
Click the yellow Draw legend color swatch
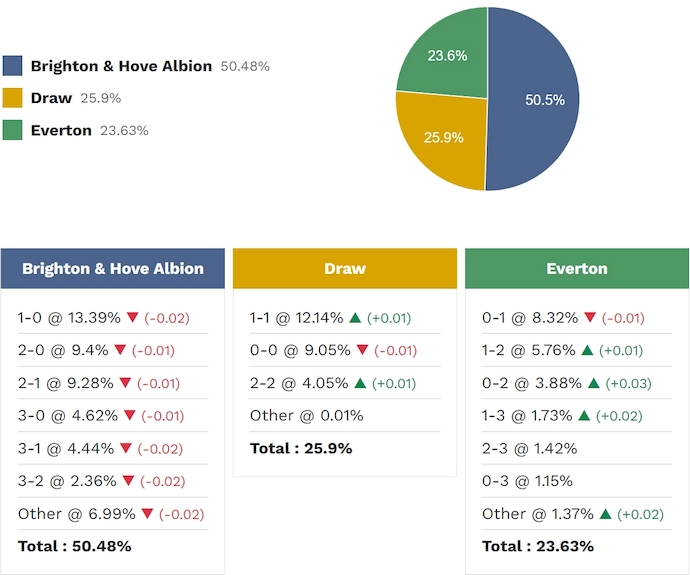click(x=13, y=98)
